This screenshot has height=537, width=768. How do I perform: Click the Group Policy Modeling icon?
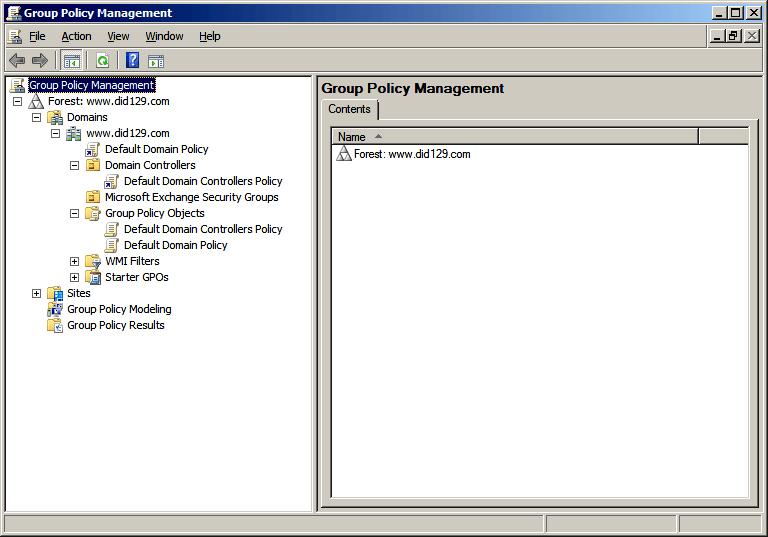[55, 310]
